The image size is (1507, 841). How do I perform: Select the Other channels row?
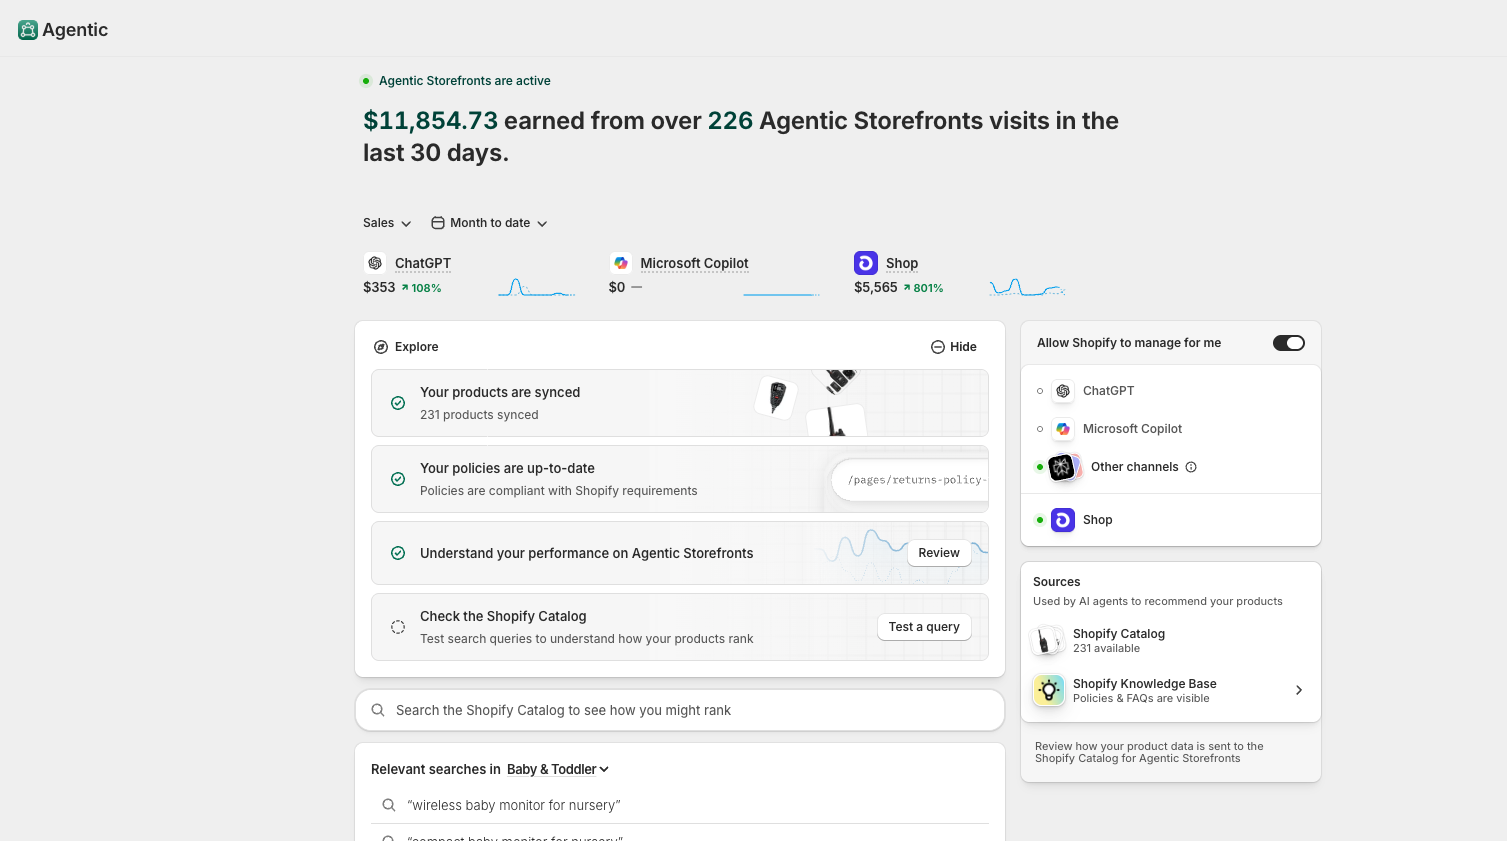(x=1171, y=467)
